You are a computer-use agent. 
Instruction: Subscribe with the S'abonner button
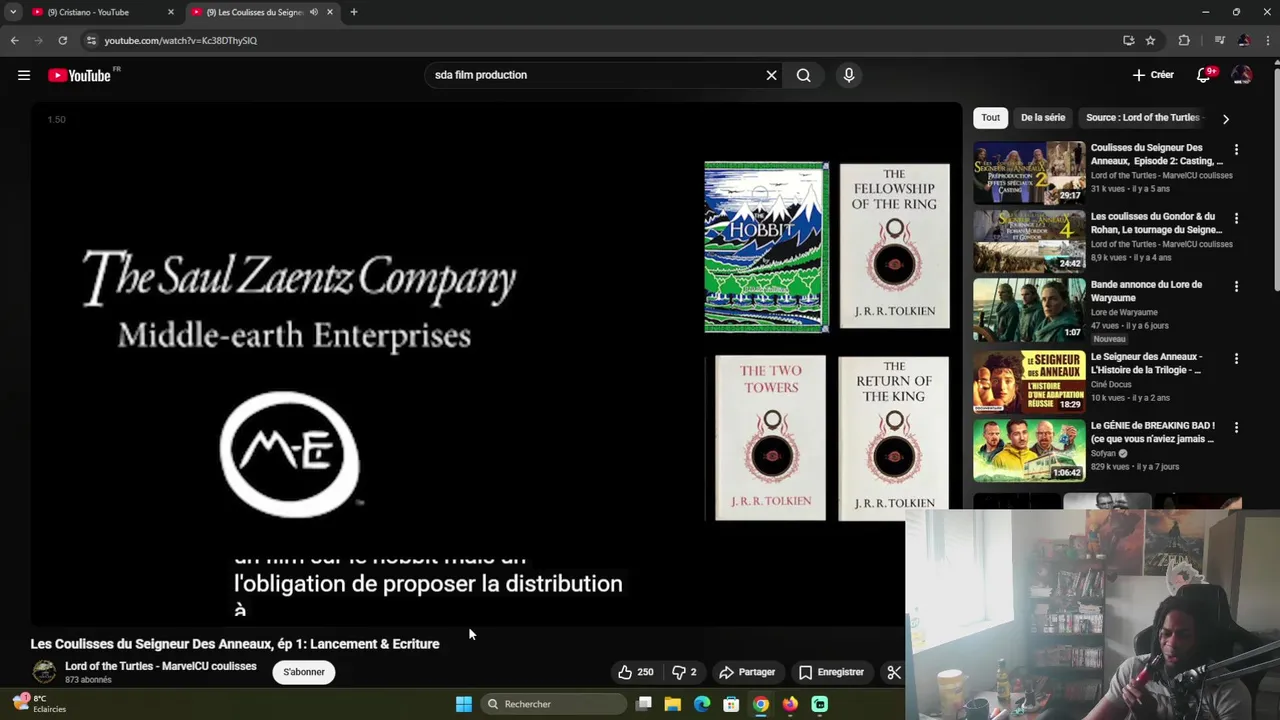[x=304, y=672]
